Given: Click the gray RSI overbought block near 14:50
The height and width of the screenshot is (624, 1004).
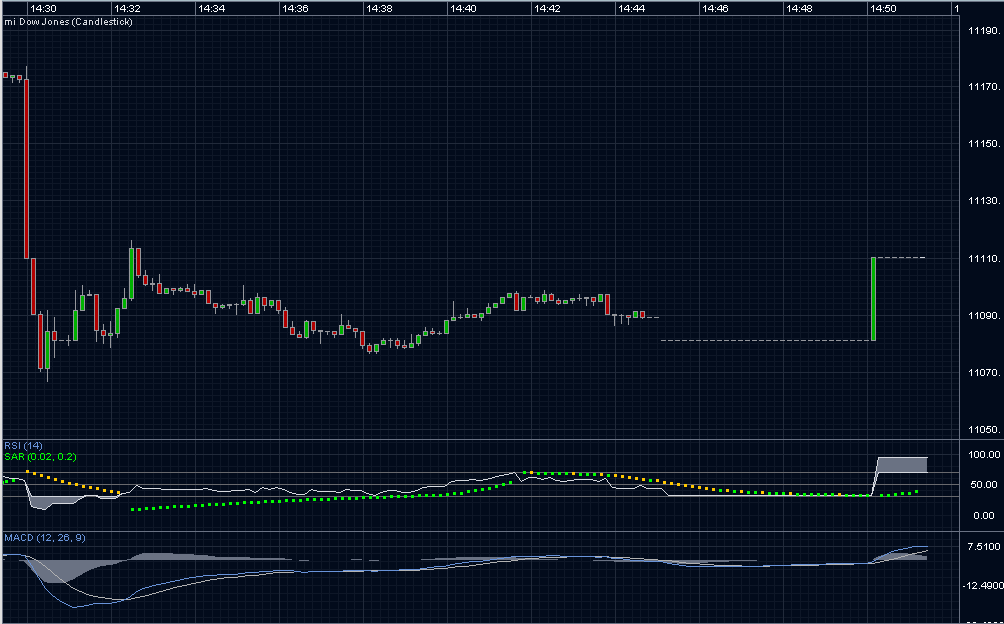Looking at the screenshot, I should click(902, 465).
